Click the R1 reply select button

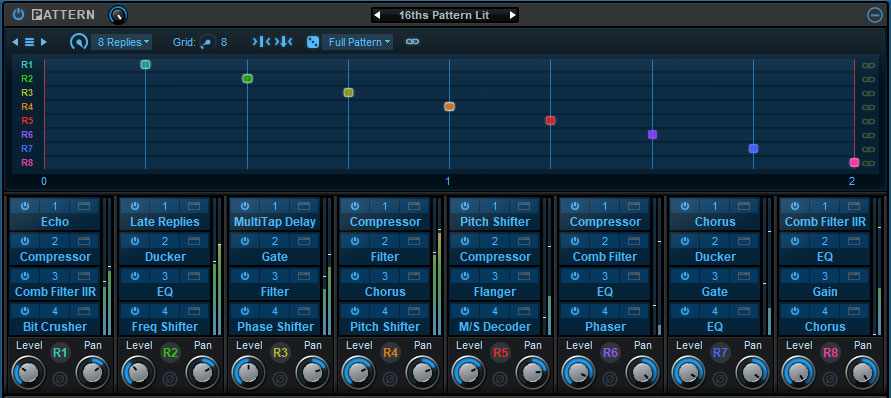point(60,353)
